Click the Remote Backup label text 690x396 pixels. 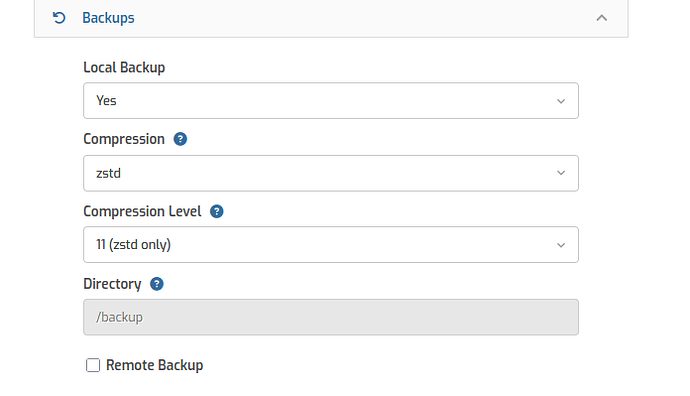click(154, 365)
